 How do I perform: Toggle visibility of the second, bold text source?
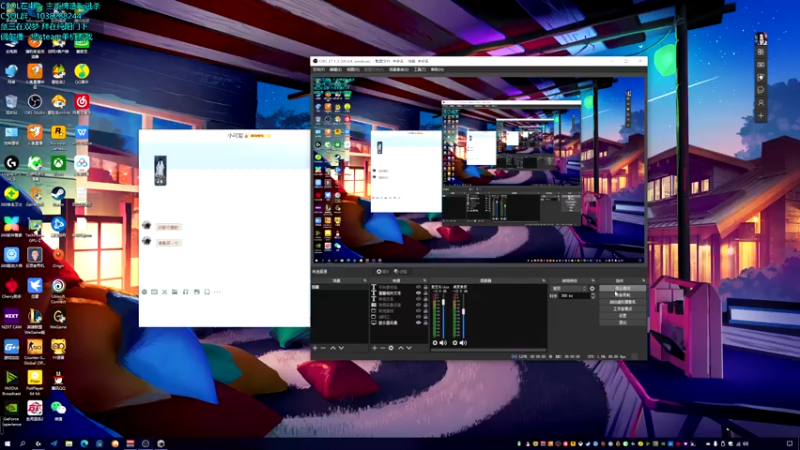tap(418, 293)
